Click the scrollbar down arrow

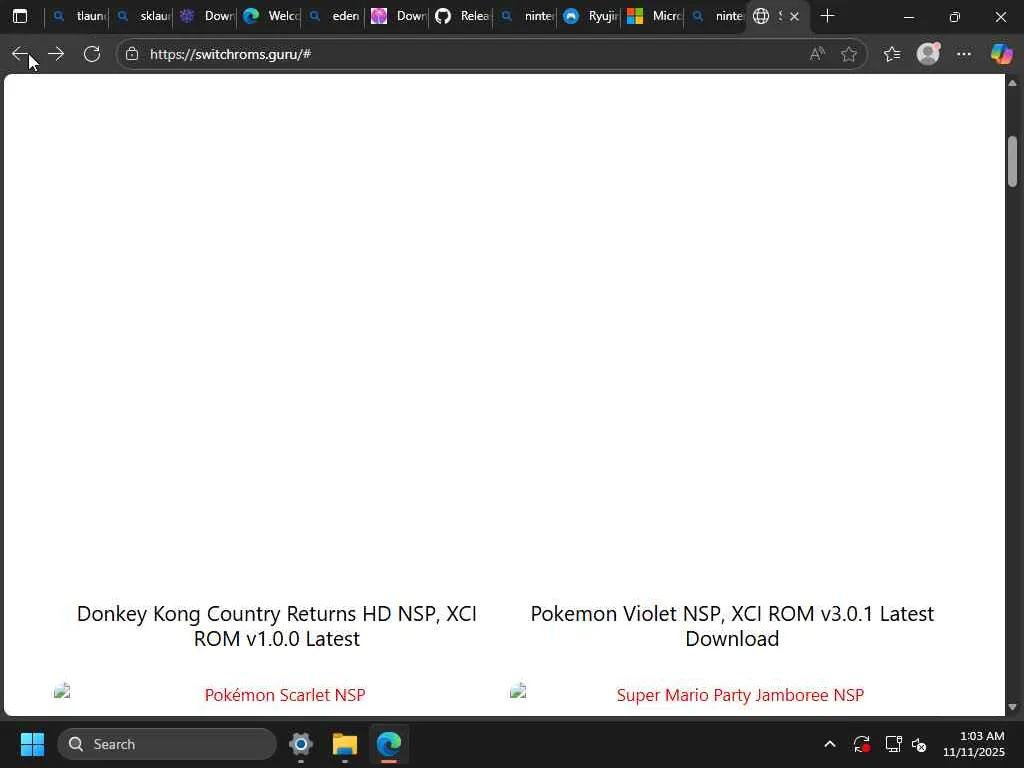pyautogui.click(x=1012, y=707)
